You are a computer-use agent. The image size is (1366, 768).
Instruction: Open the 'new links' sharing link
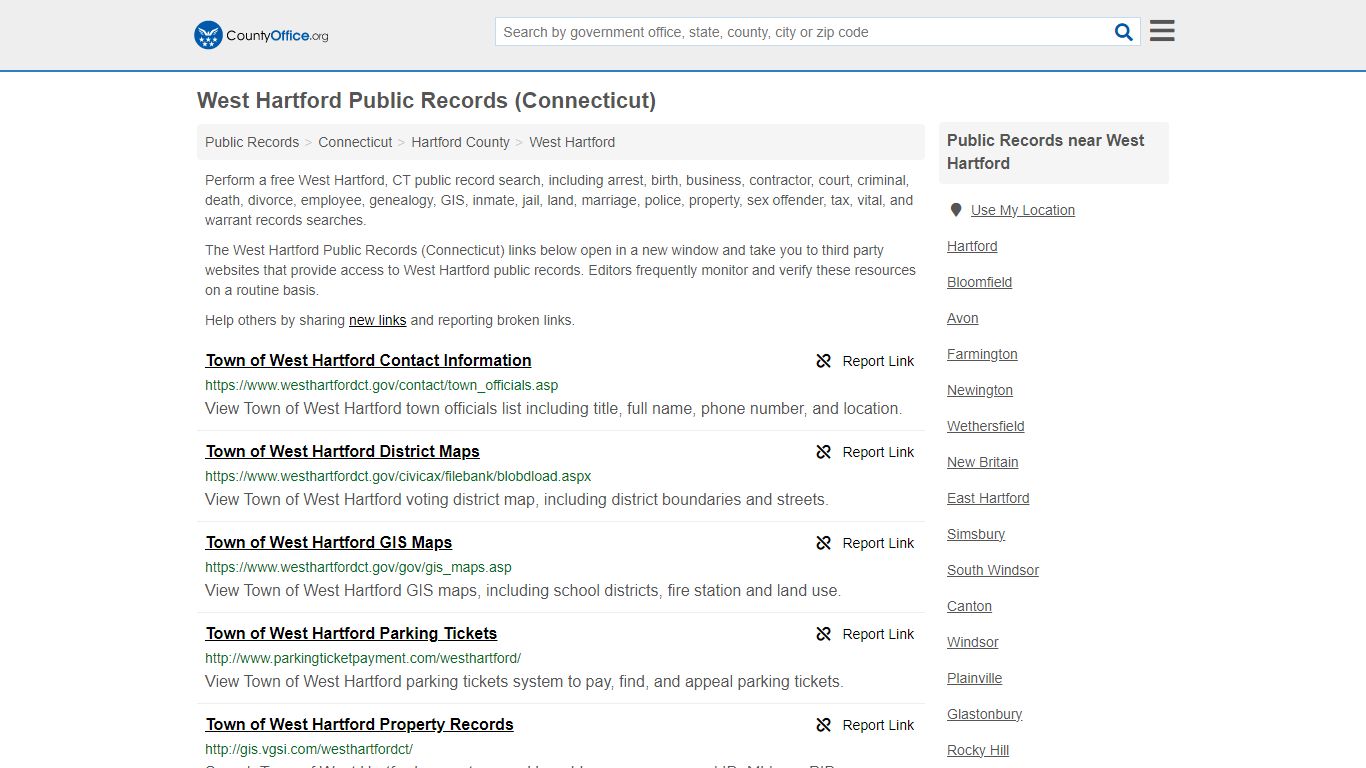pos(377,320)
